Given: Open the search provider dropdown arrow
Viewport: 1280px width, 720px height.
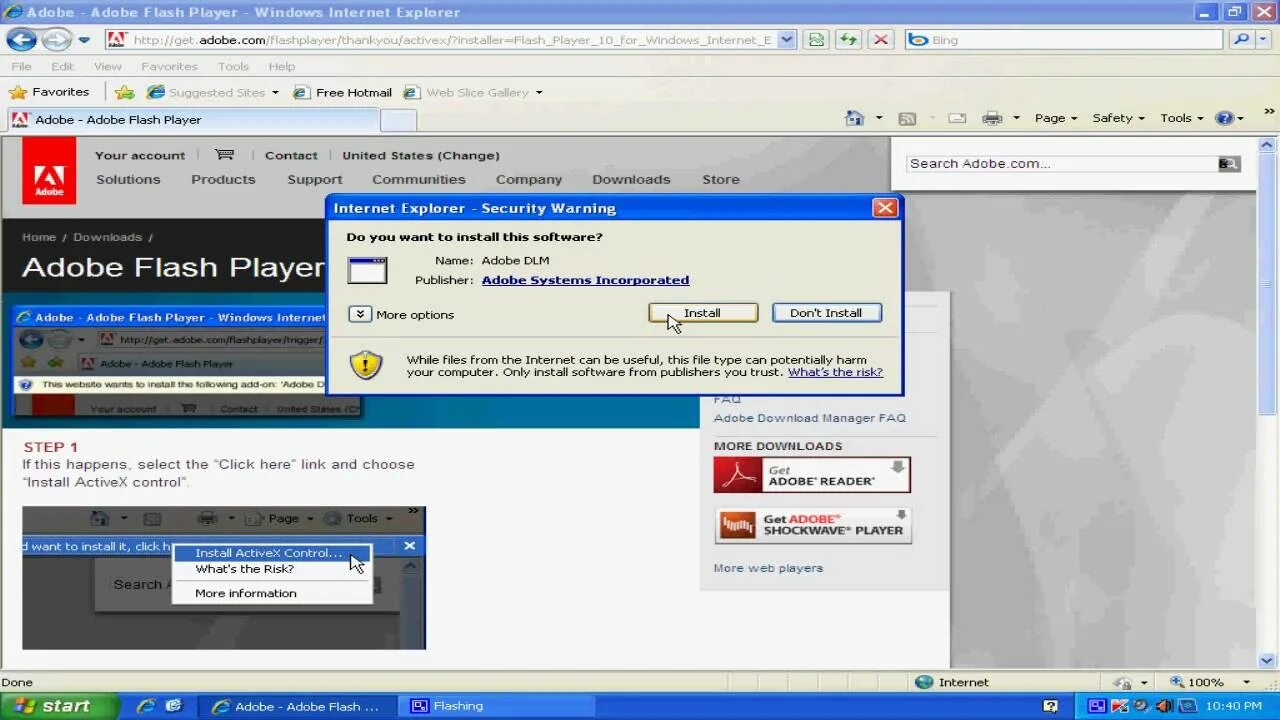Looking at the screenshot, I should tap(1261, 40).
